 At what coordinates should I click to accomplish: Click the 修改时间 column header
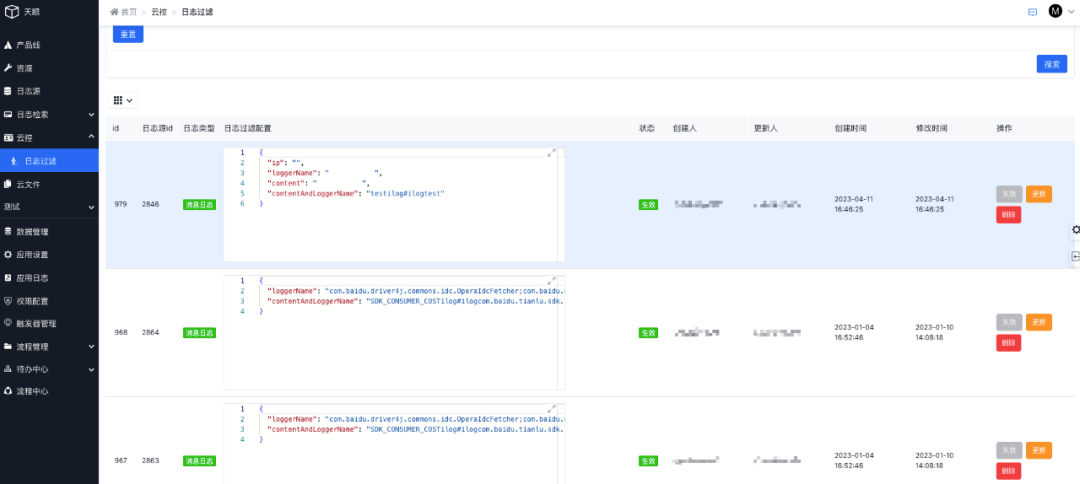[931, 129]
